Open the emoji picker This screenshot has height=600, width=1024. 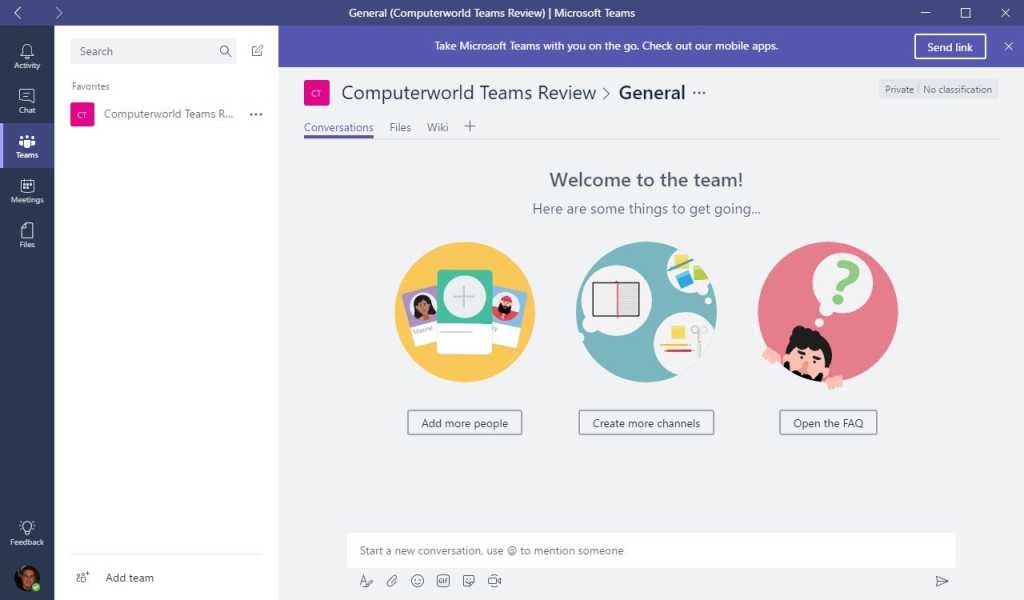click(x=417, y=580)
